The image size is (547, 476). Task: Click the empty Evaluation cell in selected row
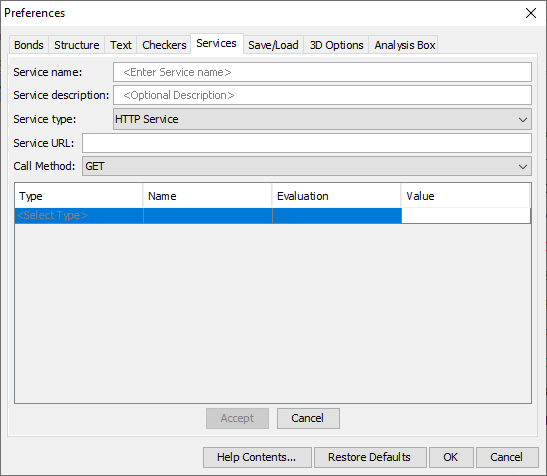pos(337,216)
